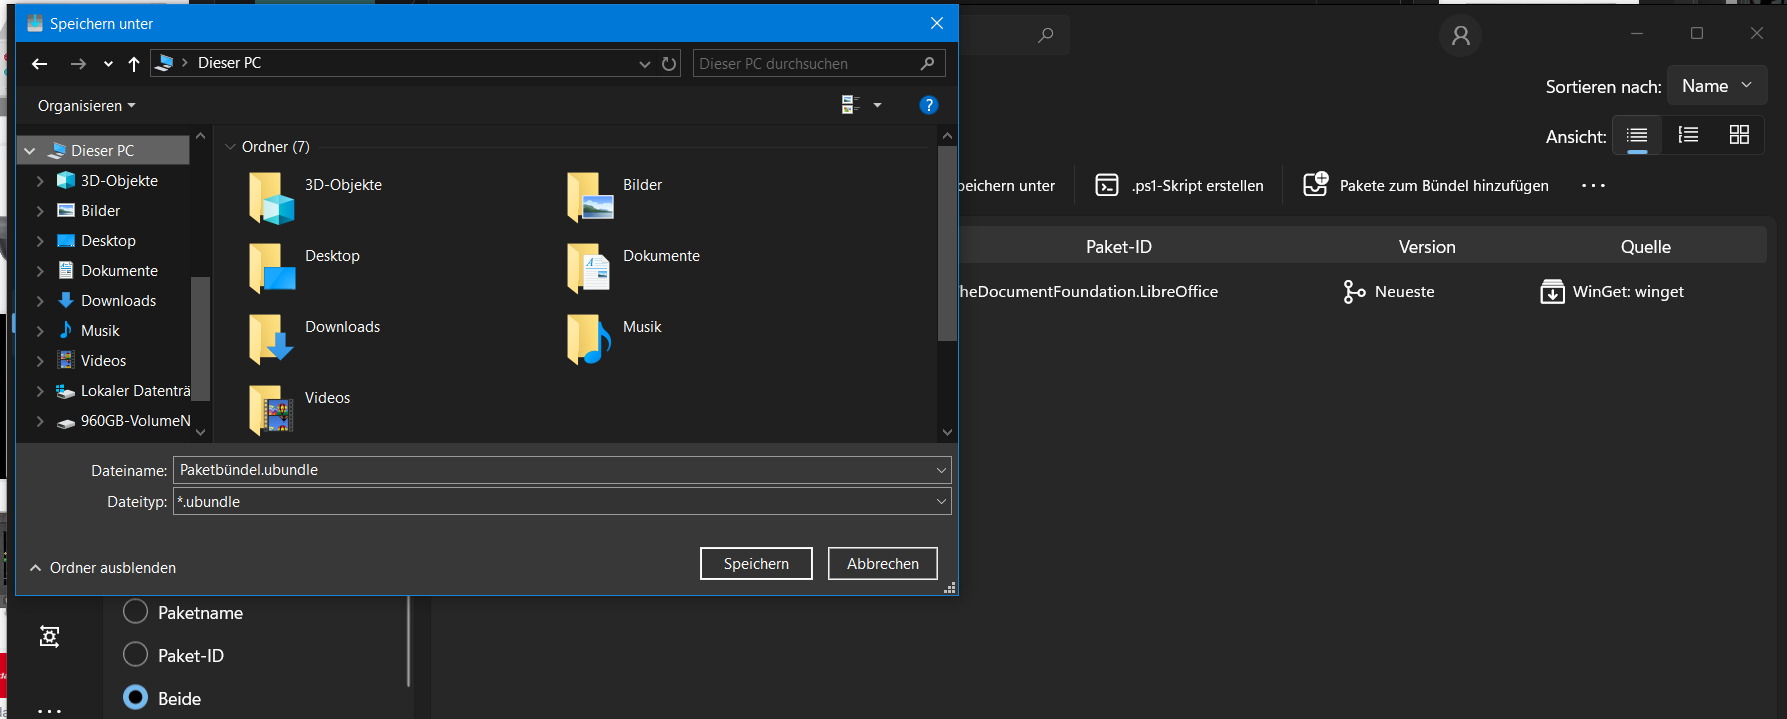This screenshot has height=719, width=1787.
Task: Switch to the detailed list view
Action: coord(1688,135)
